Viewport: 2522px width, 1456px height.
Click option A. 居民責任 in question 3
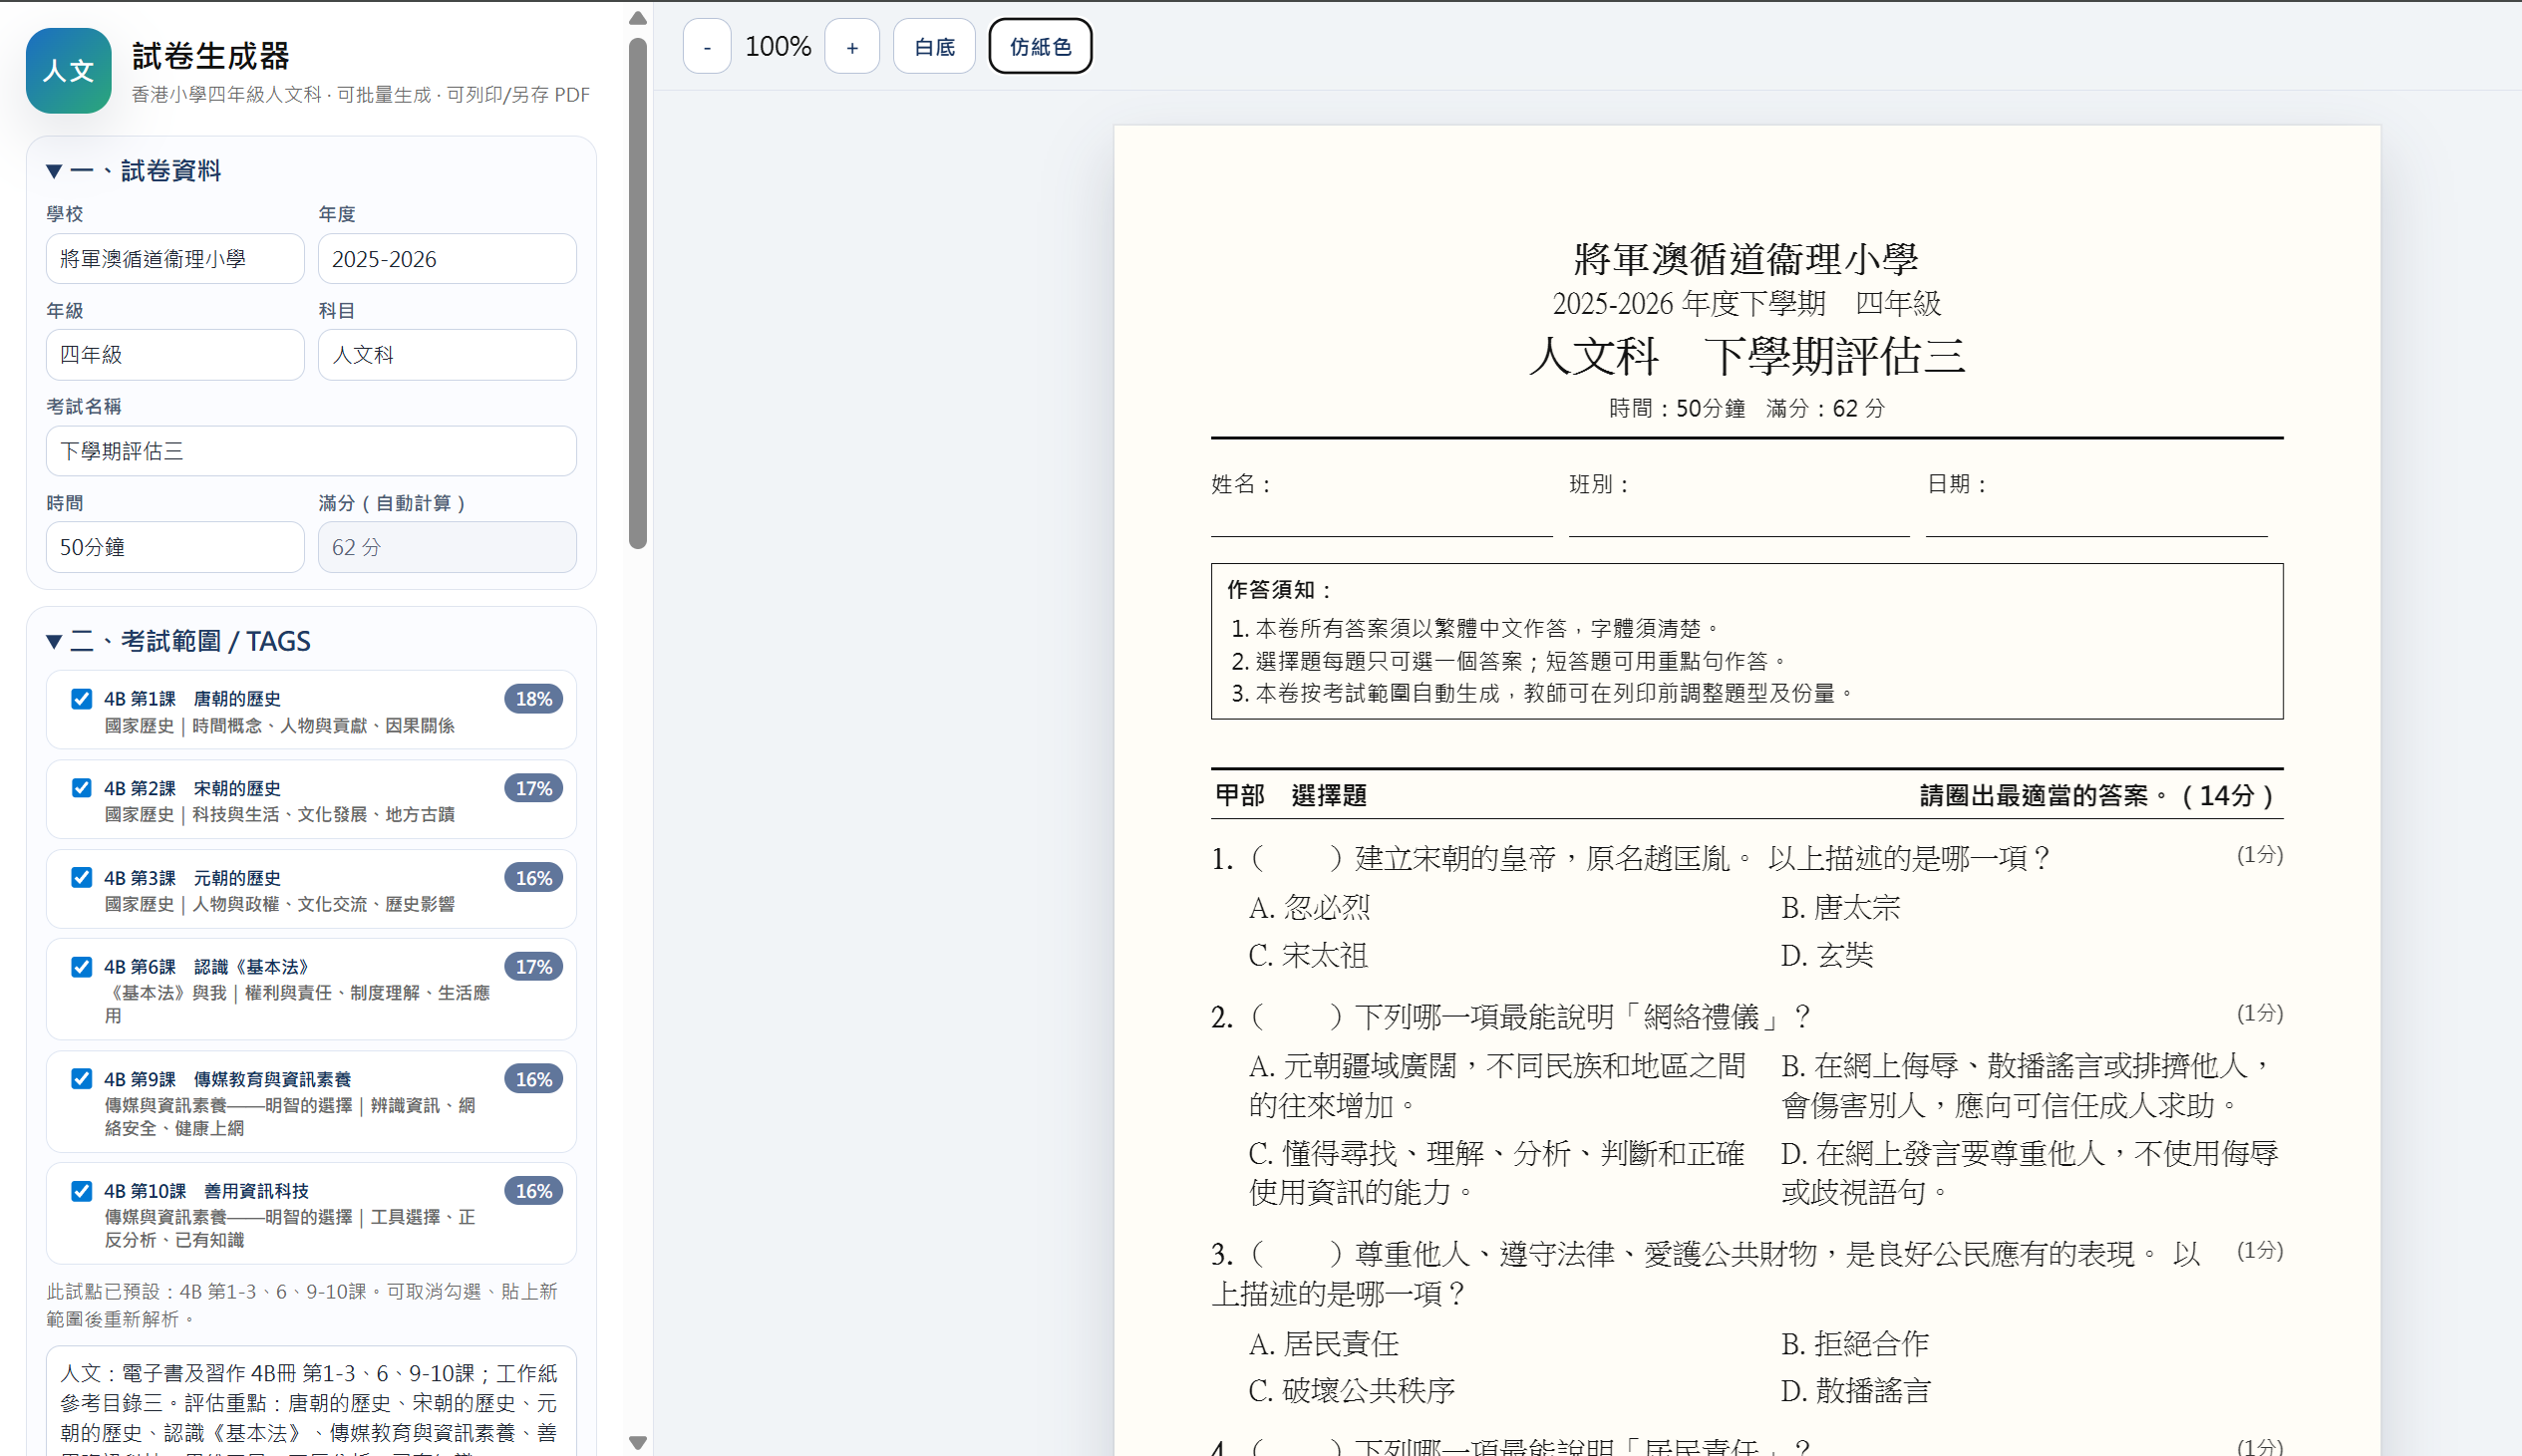pyautogui.click(x=1324, y=1344)
